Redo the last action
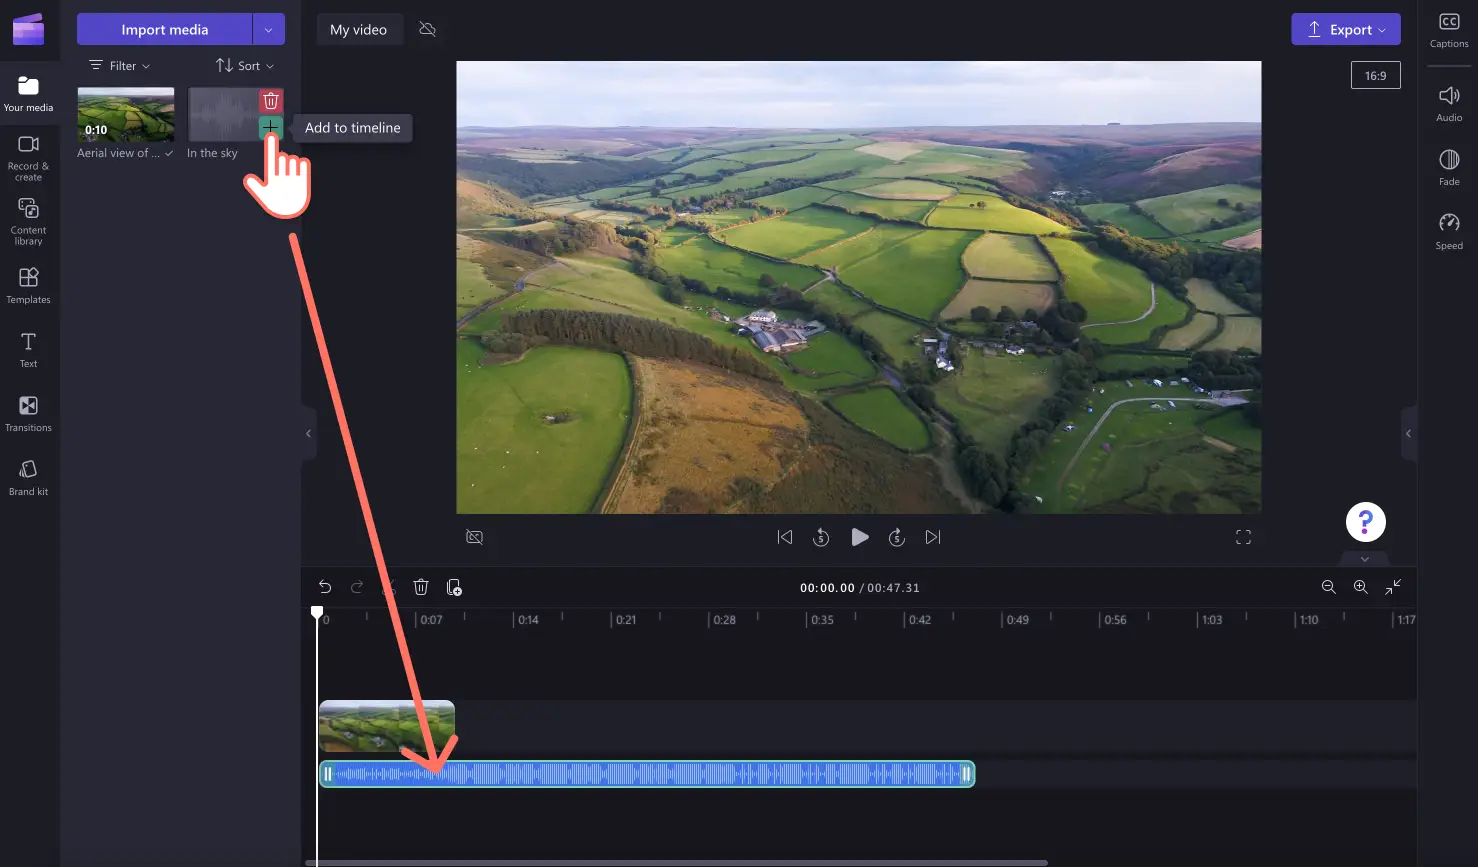Screen dimensions: 1478x867 click(x=357, y=587)
